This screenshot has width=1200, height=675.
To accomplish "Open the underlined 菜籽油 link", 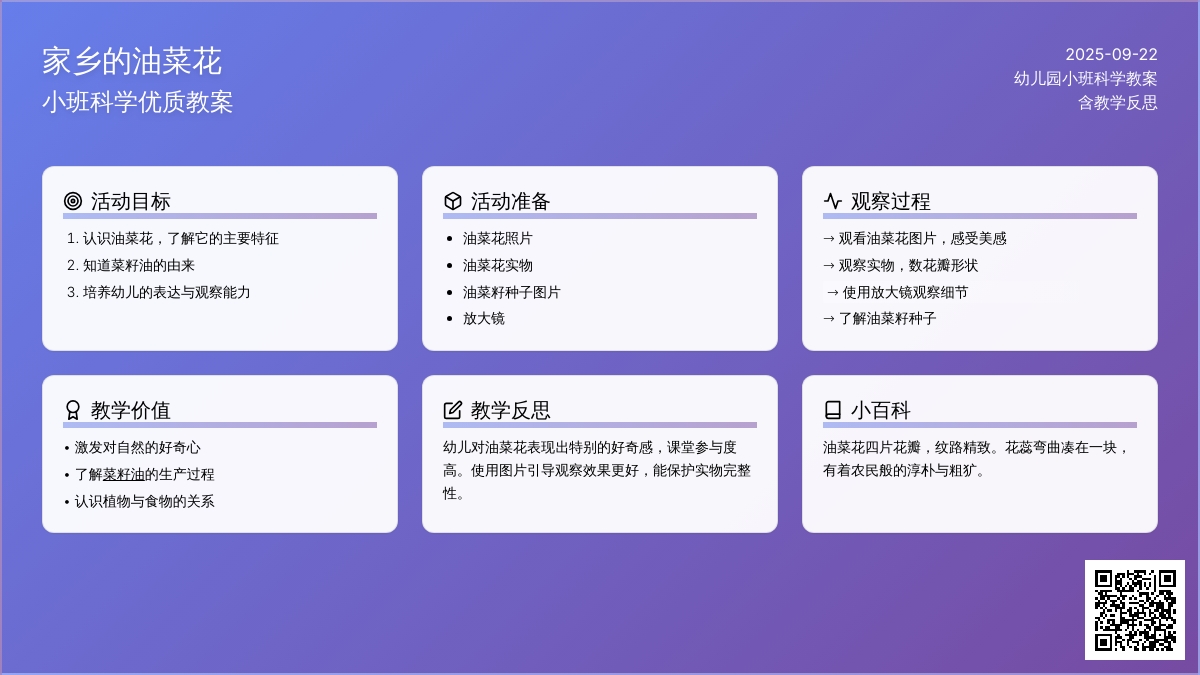I will pos(123,474).
